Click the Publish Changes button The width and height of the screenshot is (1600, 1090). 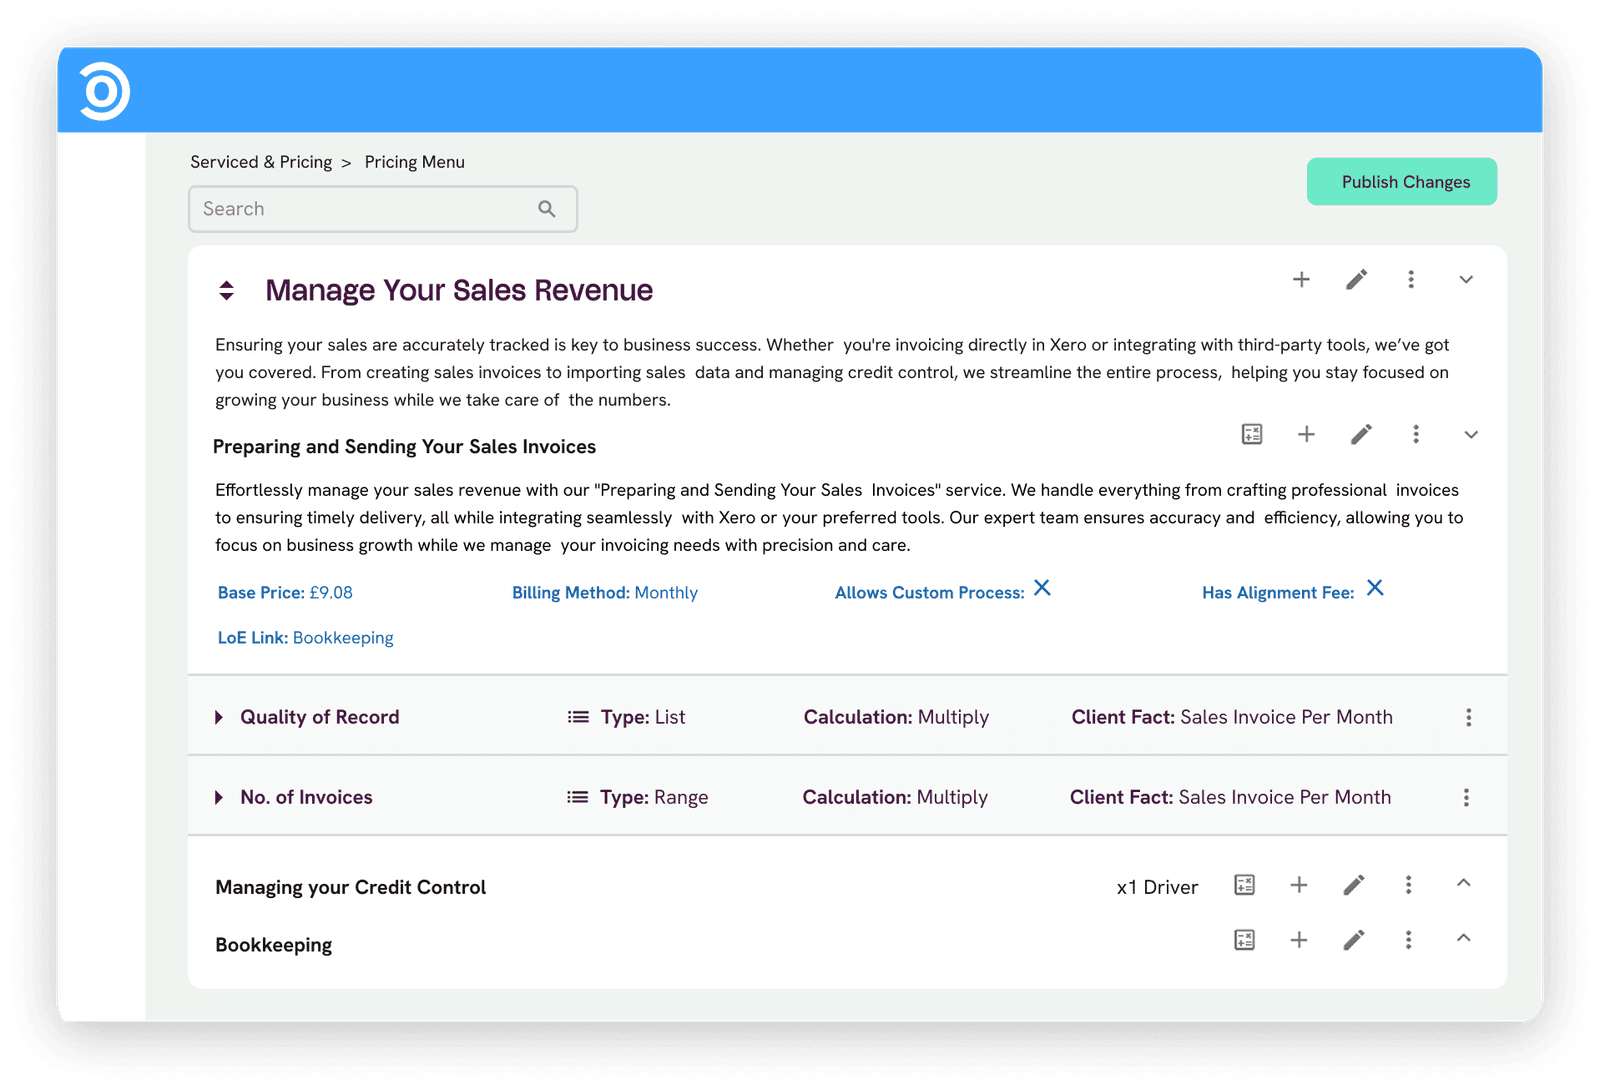[1401, 182]
